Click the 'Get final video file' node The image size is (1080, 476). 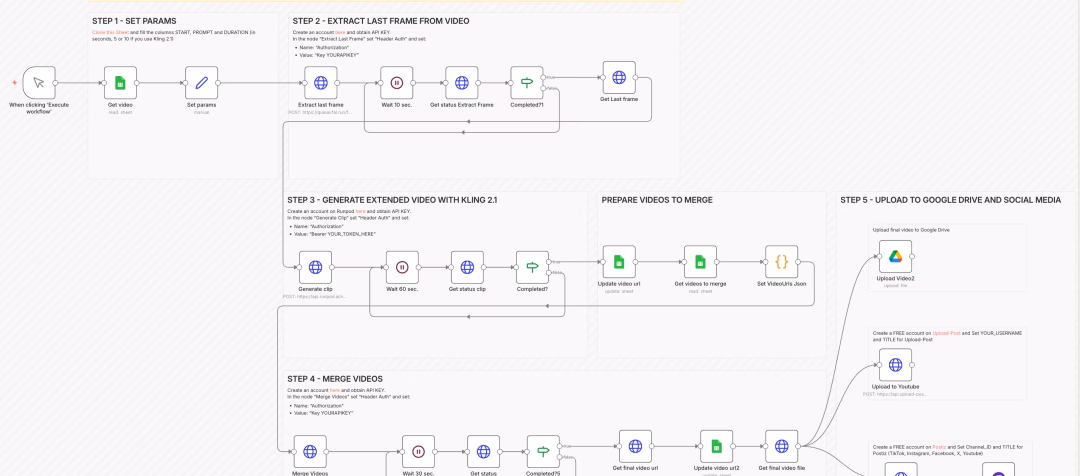(x=781, y=446)
